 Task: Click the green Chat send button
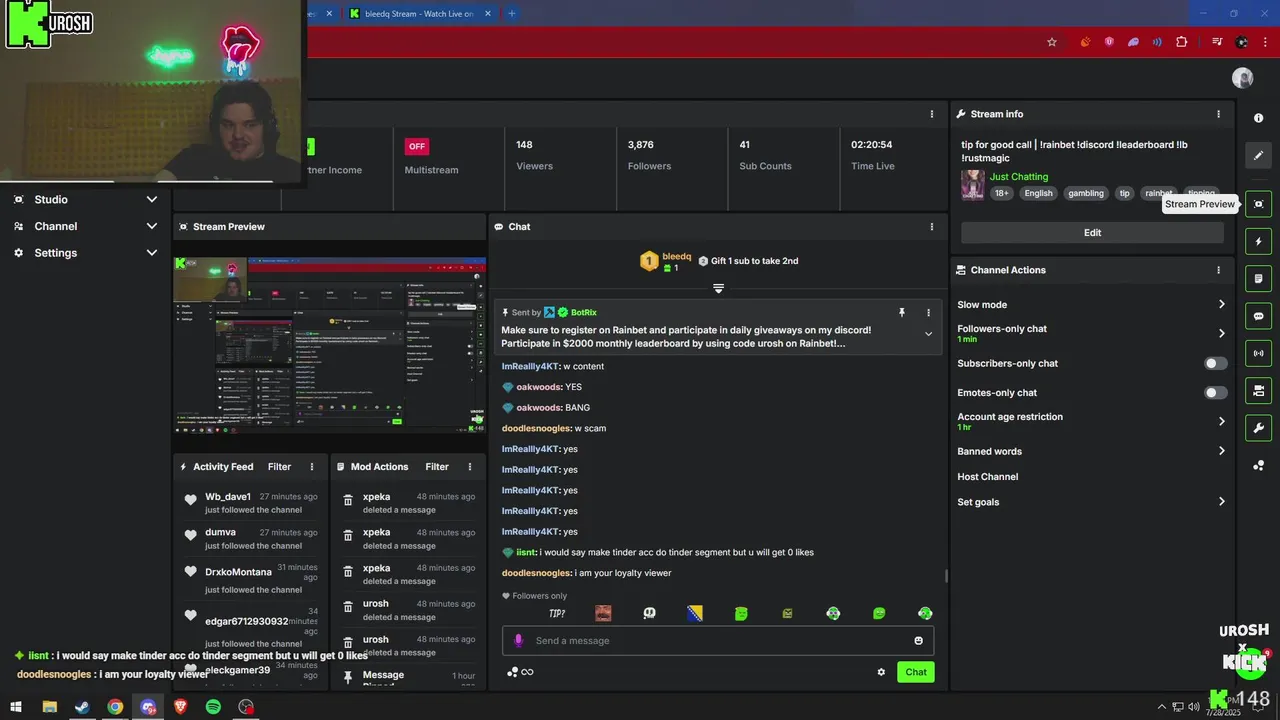coord(916,672)
